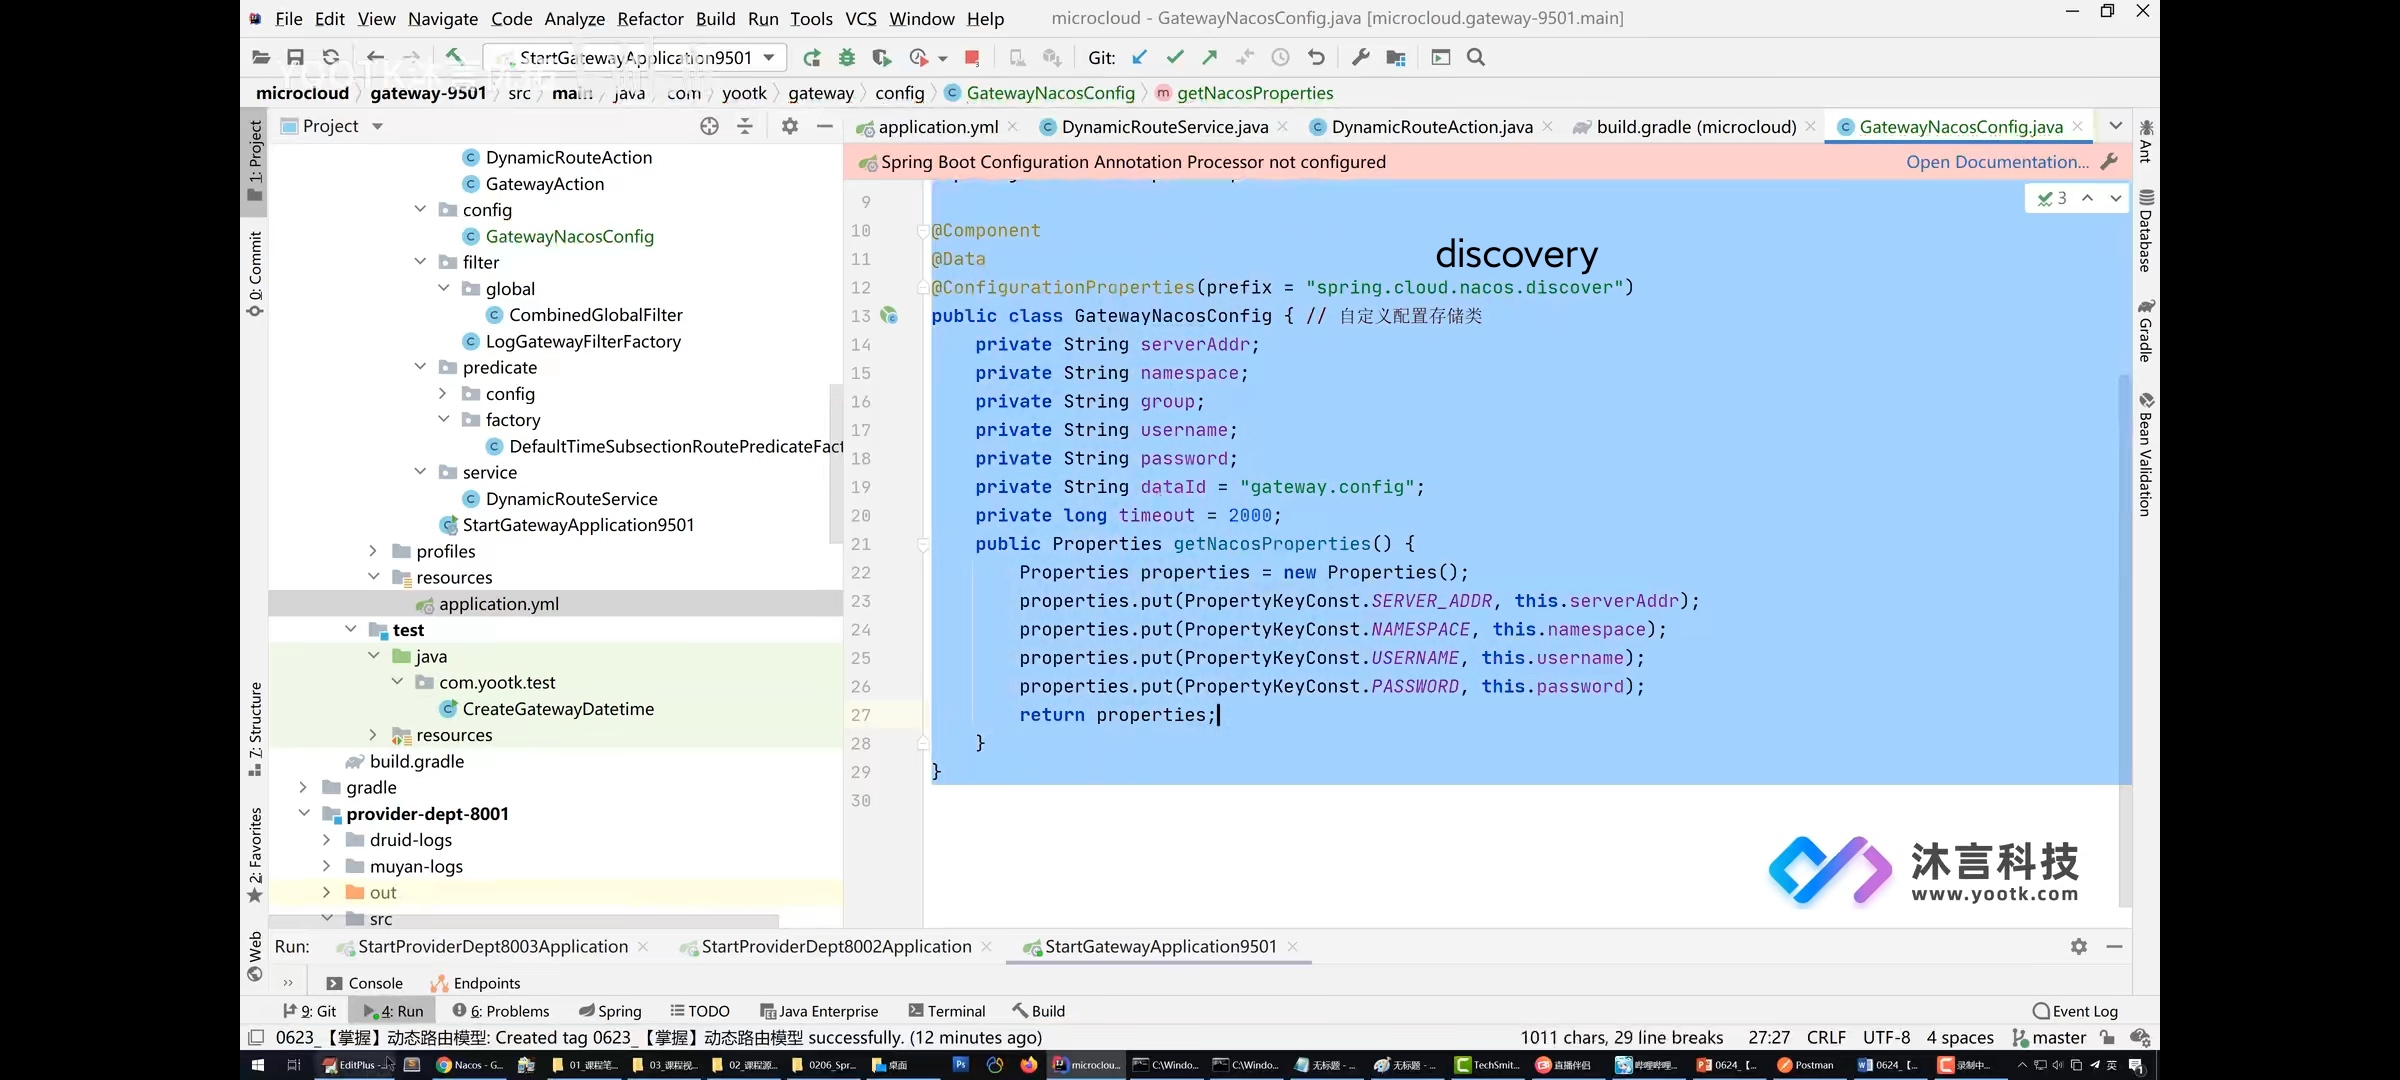Viewport: 2400px width, 1080px height.
Task: Open Project panel gear options
Action: pos(790,126)
